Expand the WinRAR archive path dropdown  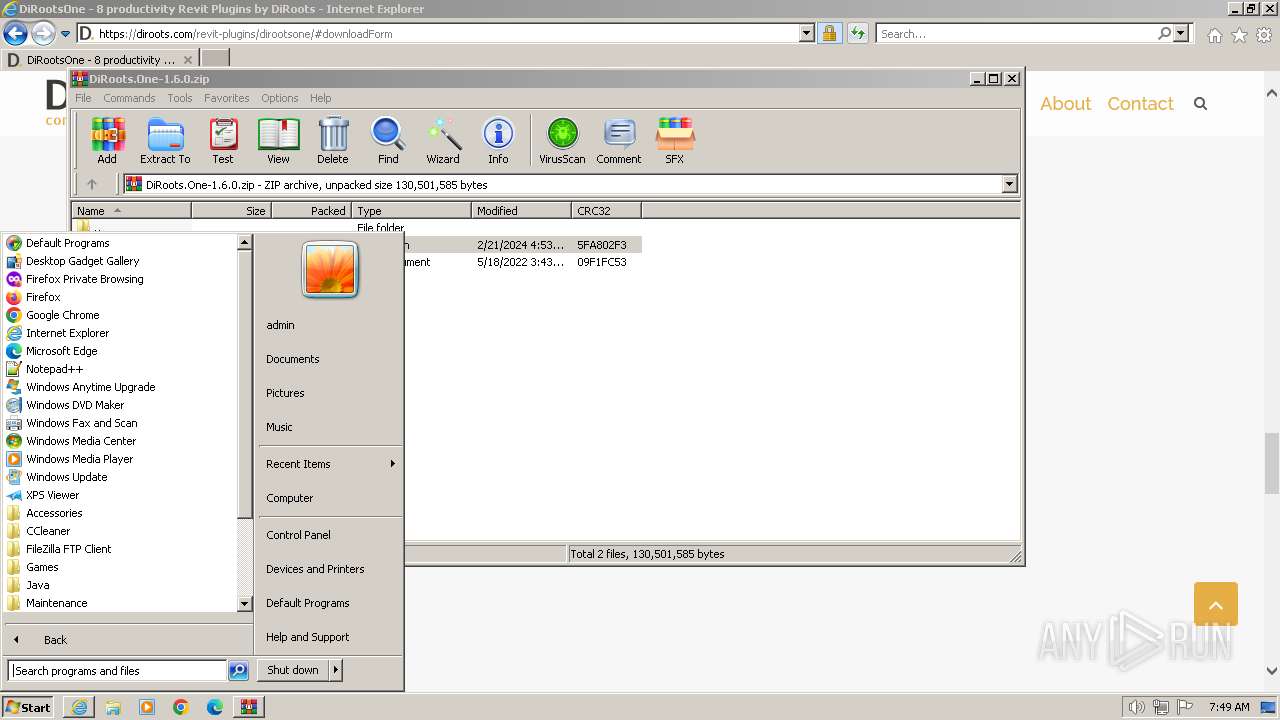(x=1009, y=184)
